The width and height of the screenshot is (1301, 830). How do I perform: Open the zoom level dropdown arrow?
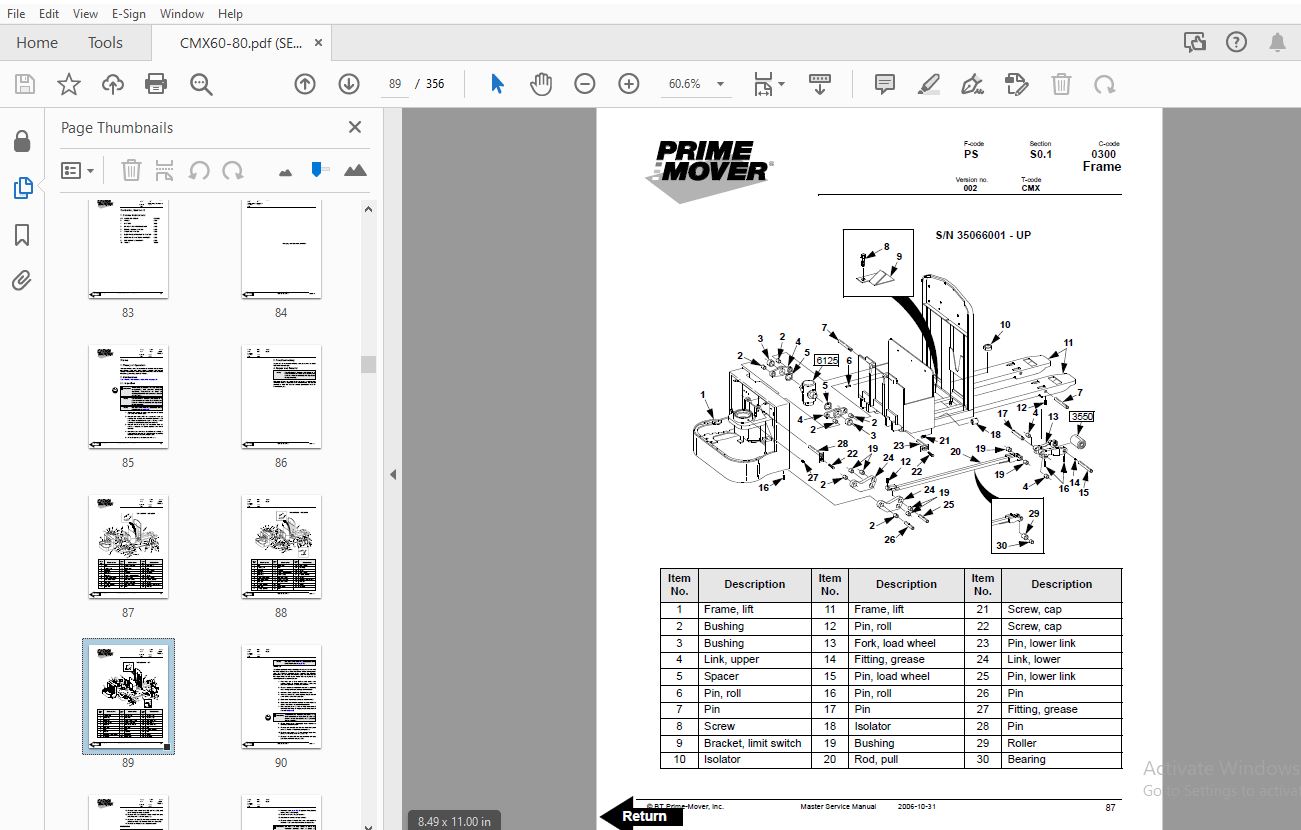click(x=720, y=84)
